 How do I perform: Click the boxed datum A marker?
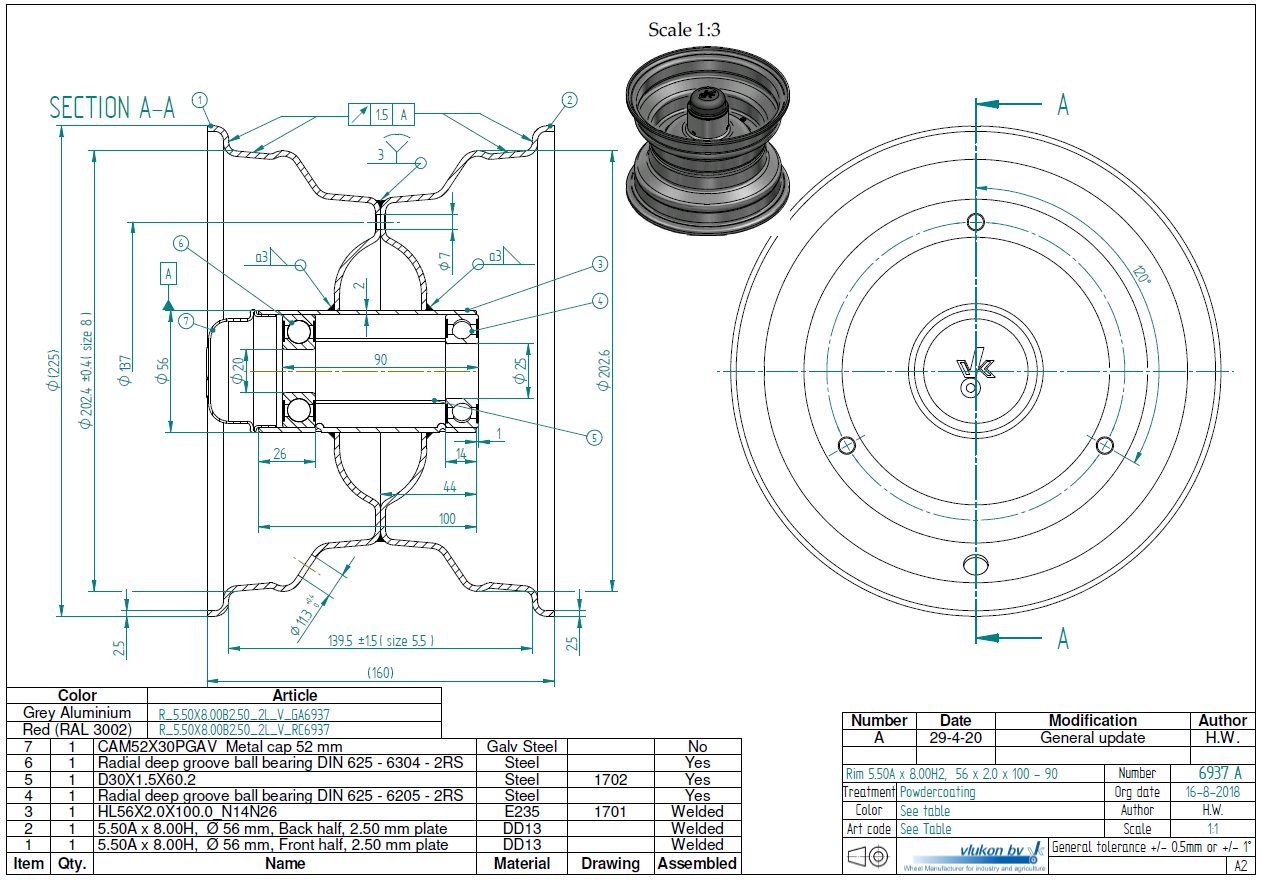pos(168,273)
